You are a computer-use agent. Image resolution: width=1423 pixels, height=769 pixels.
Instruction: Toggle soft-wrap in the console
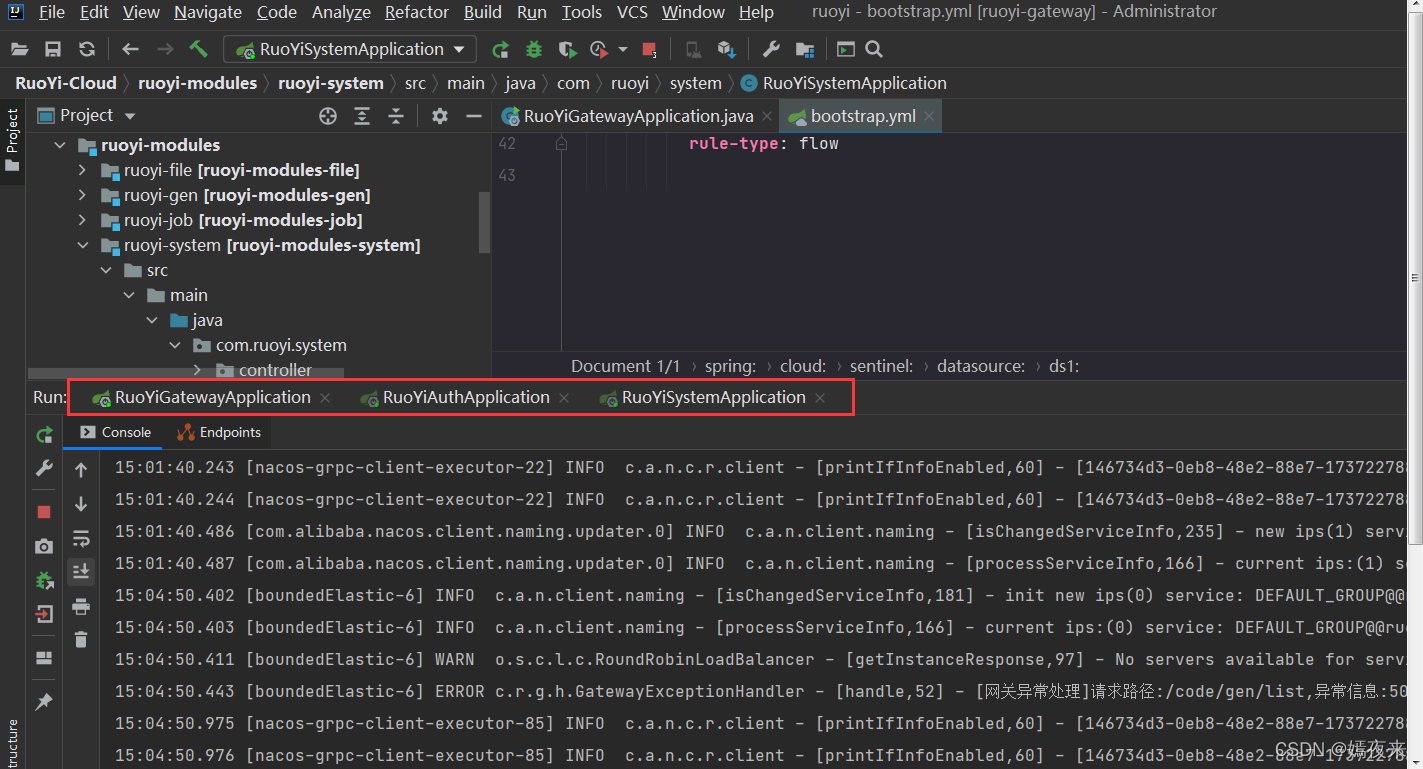(81, 539)
